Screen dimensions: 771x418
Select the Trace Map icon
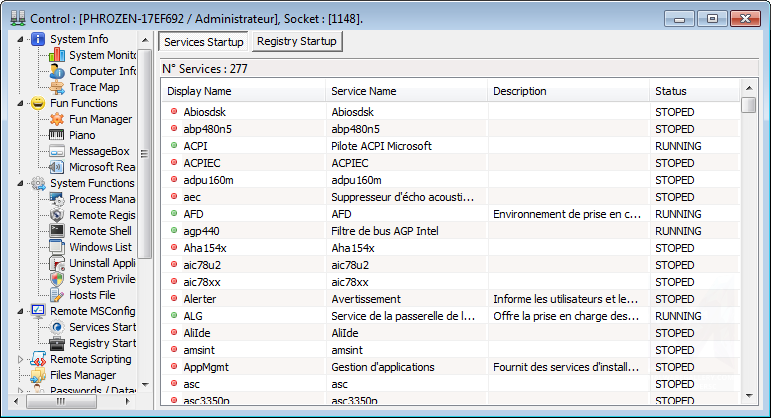pos(57,87)
